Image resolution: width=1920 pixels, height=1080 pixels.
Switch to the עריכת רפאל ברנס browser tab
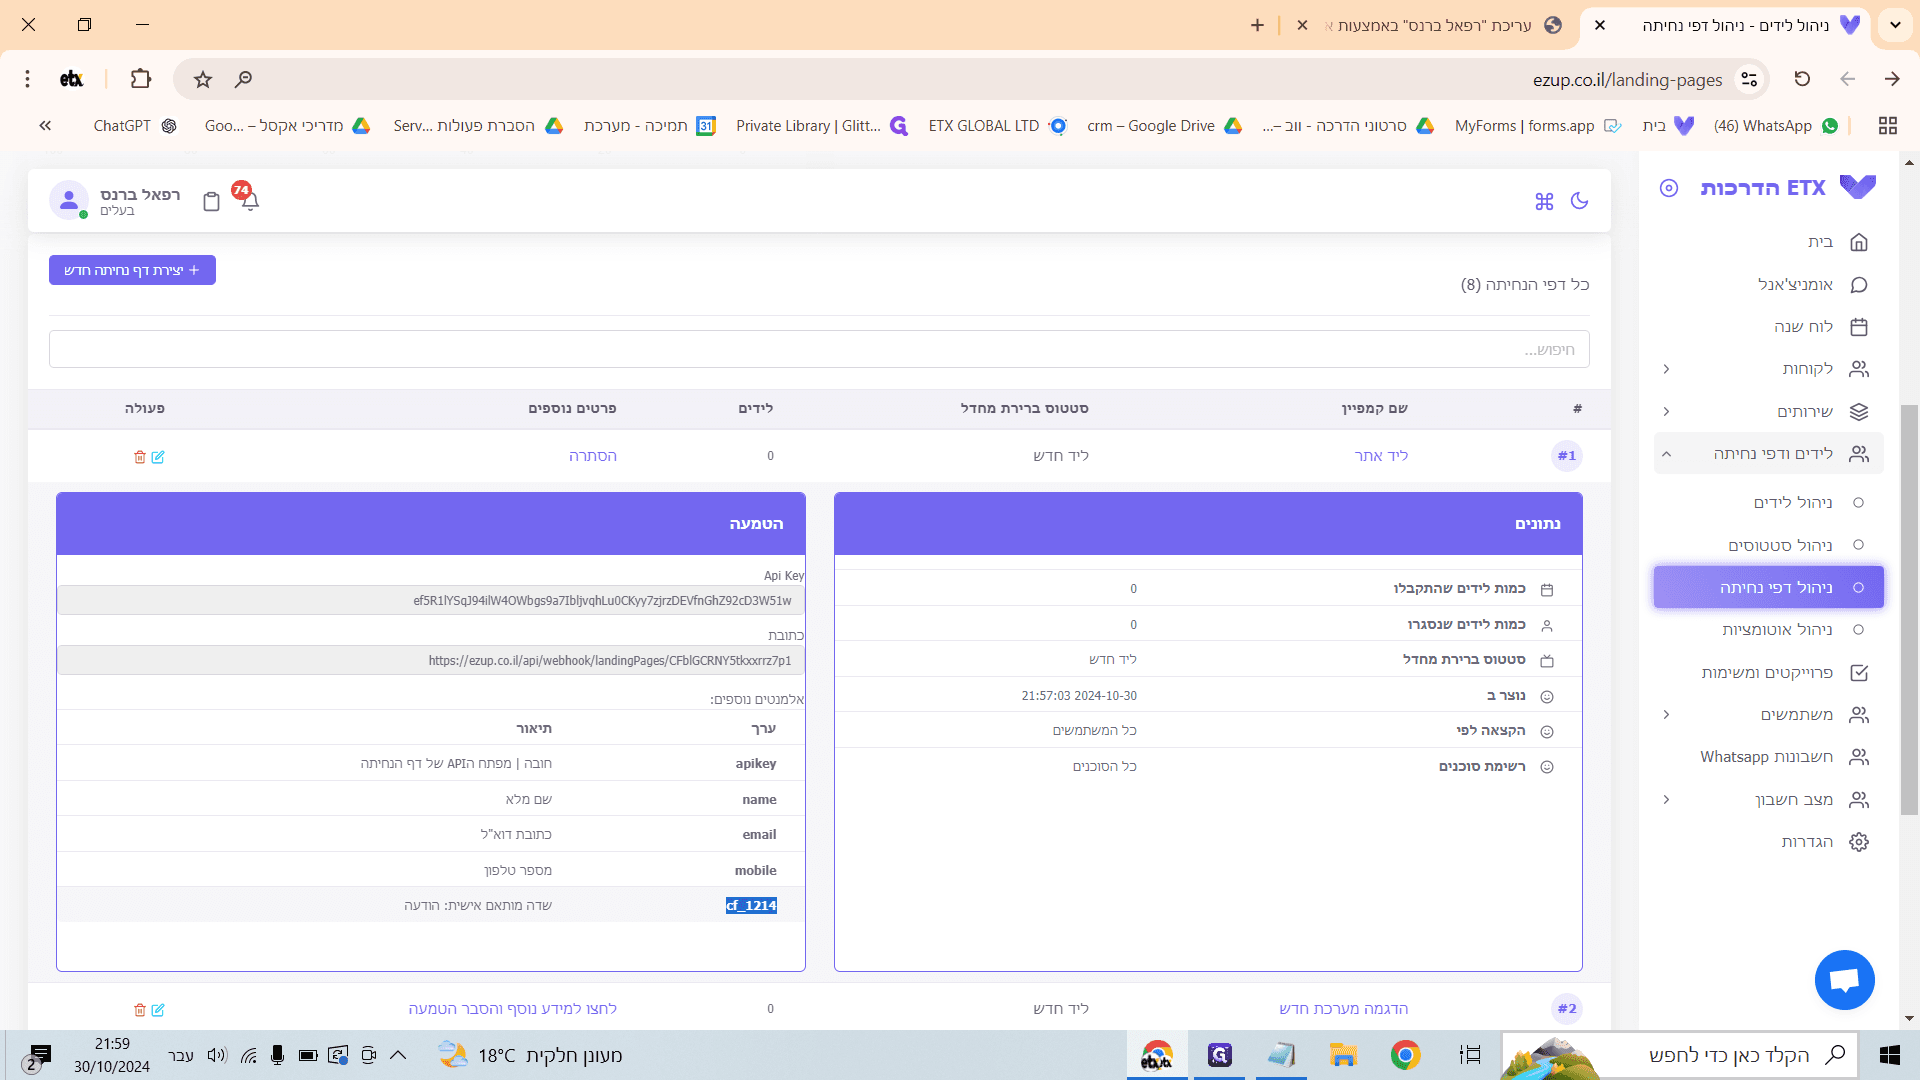pyautogui.click(x=1435, y=25)
